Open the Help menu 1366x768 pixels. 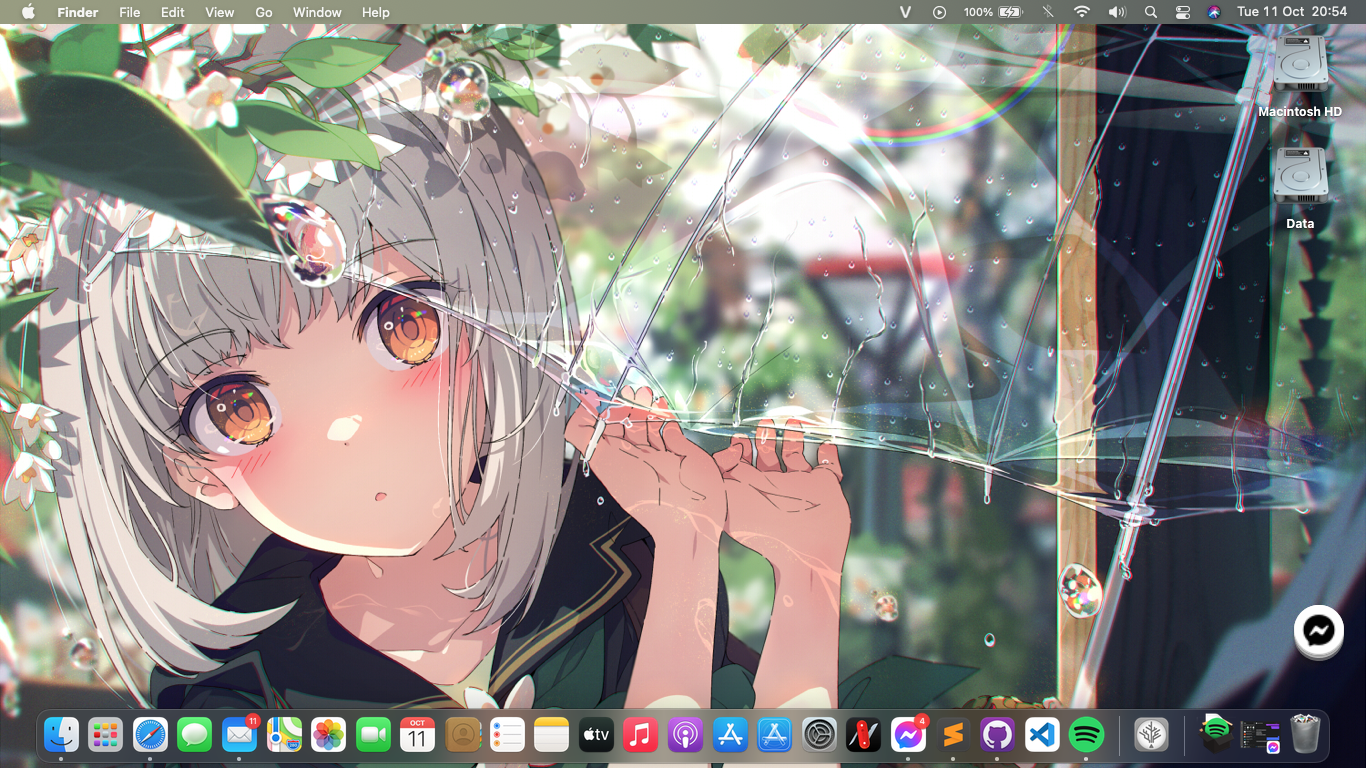[376, 12]
